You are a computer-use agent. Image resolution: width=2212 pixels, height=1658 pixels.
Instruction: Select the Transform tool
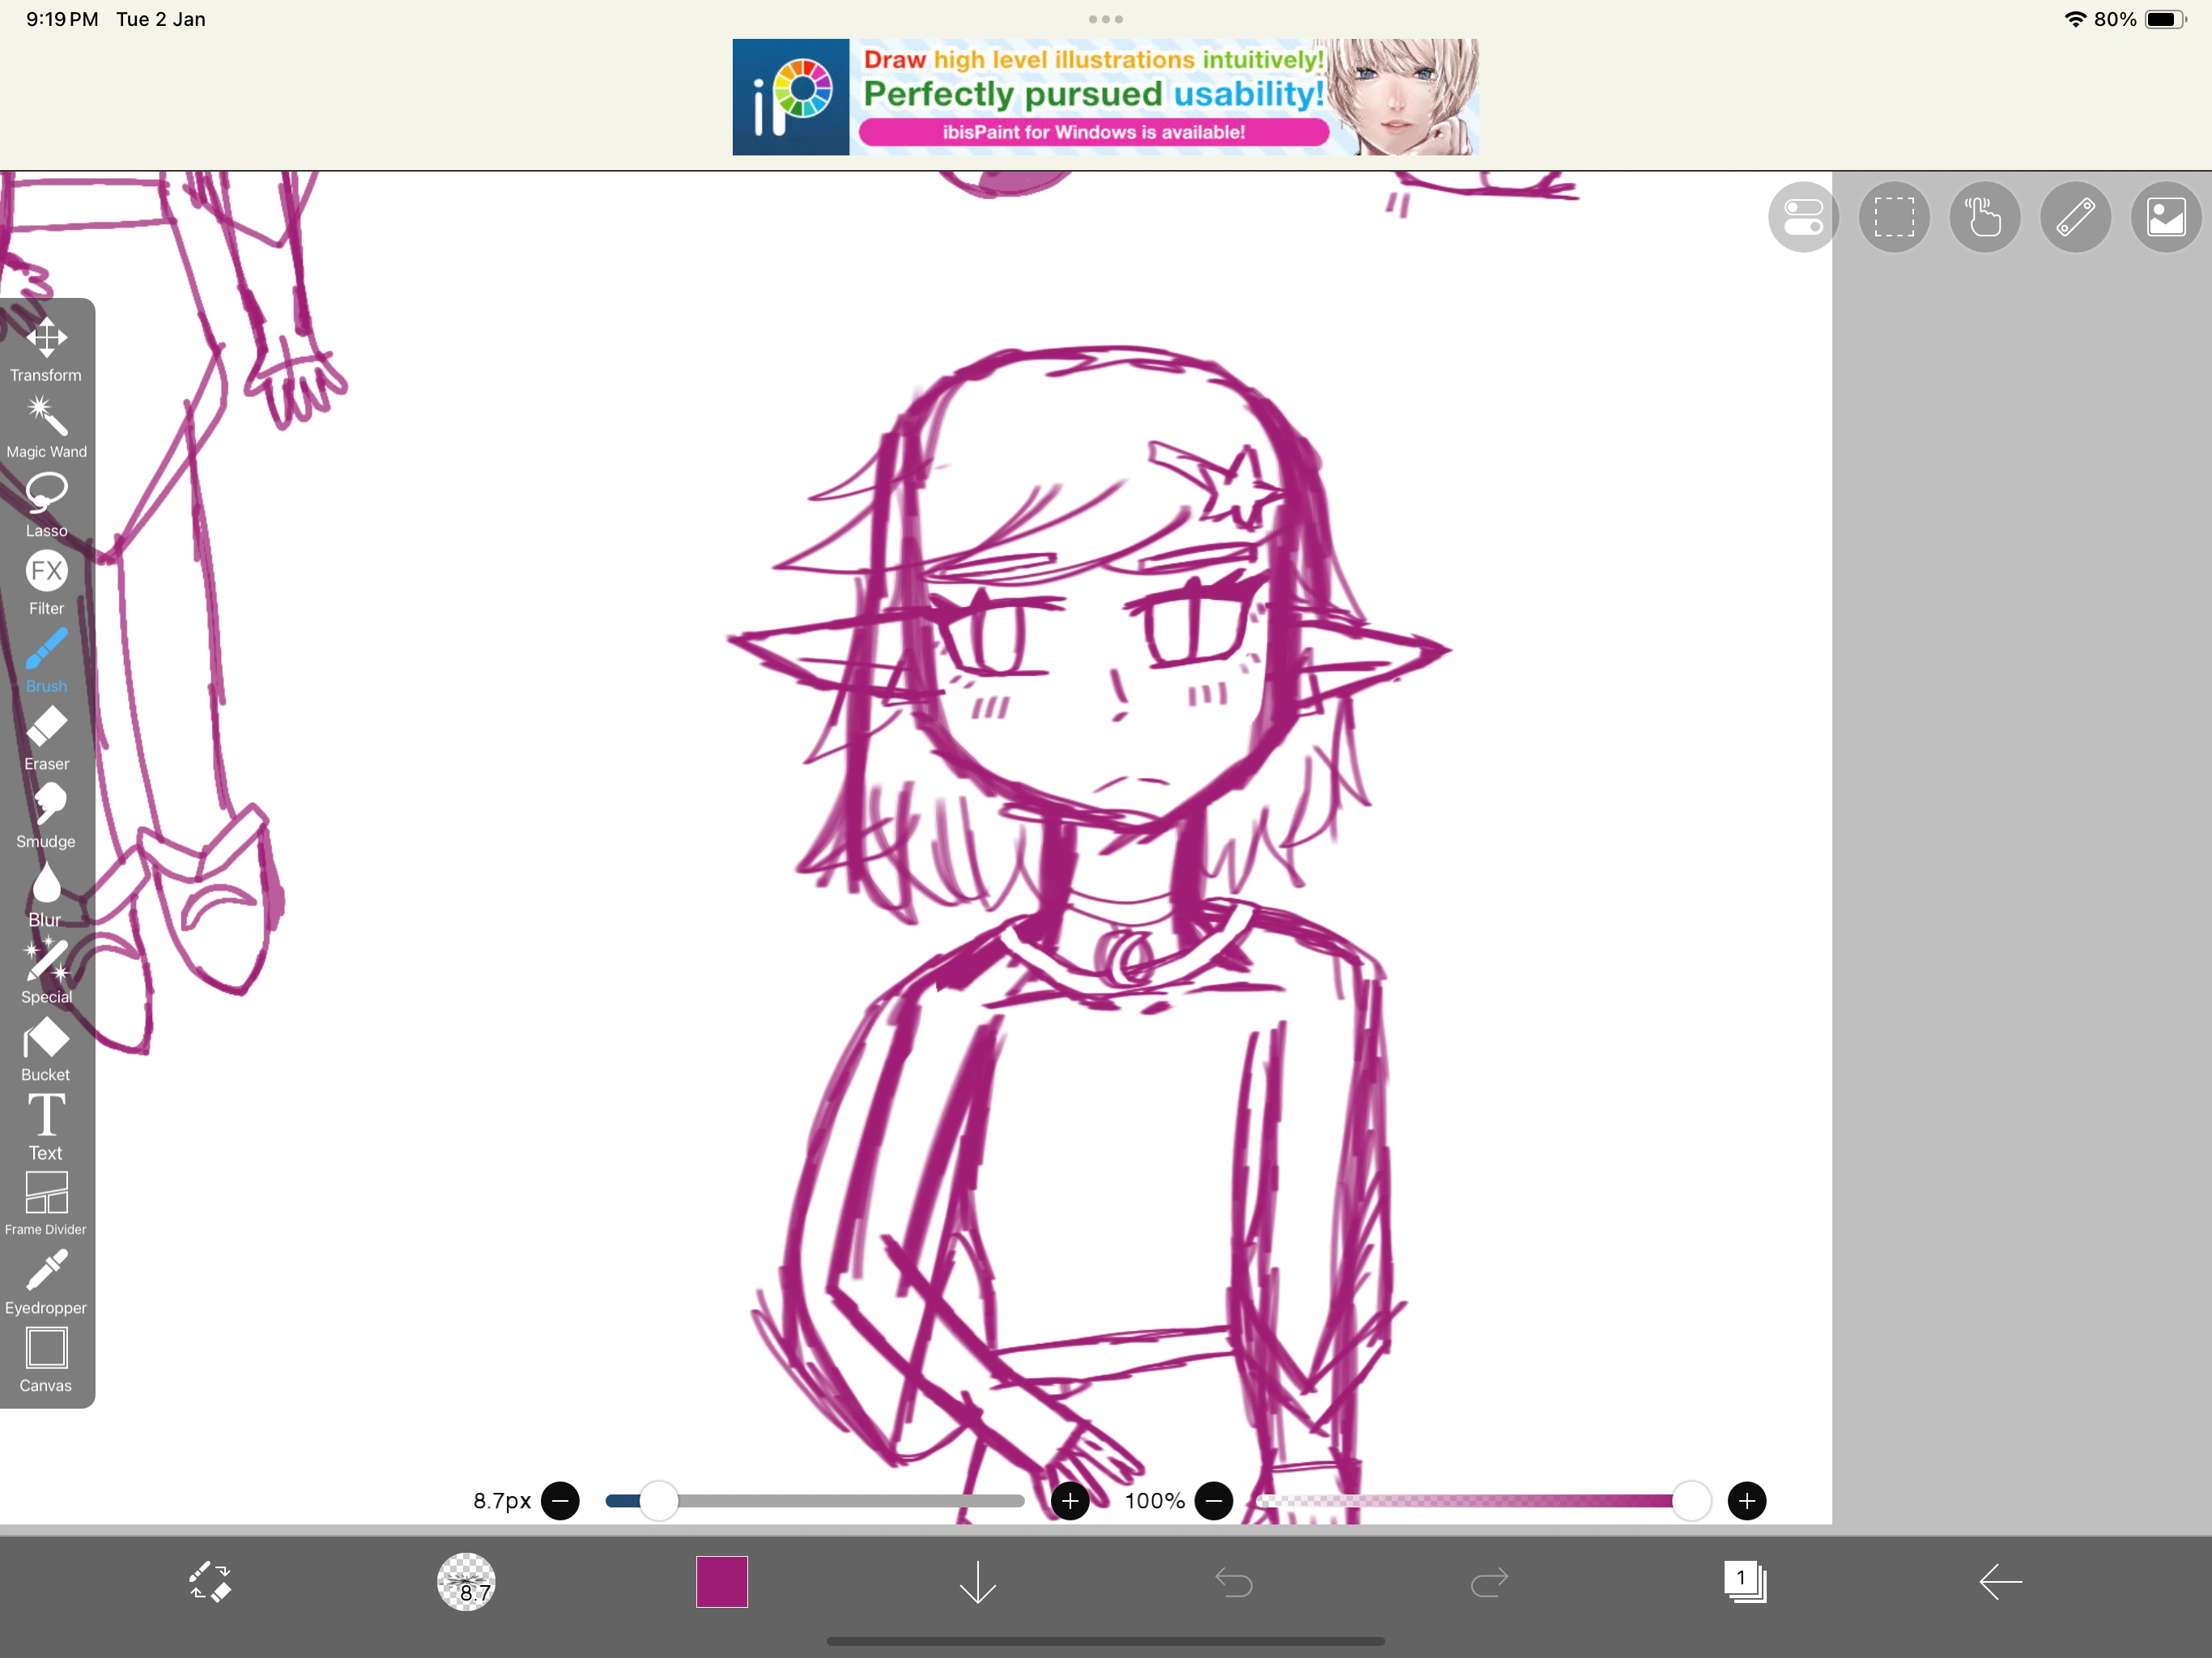click(46, 350)
